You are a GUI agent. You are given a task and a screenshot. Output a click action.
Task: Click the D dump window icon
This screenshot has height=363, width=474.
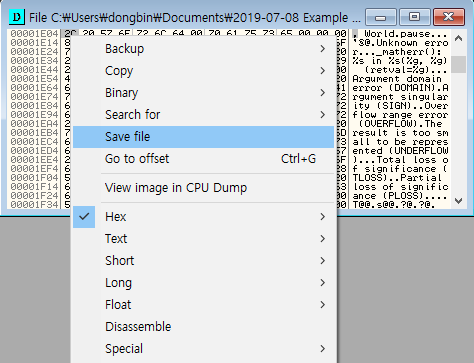click(x=17, y=17)
